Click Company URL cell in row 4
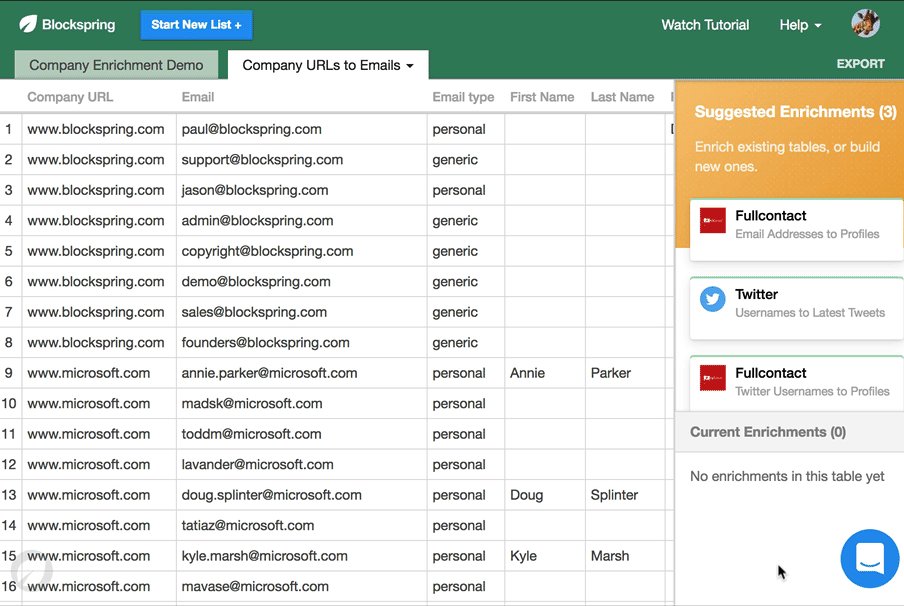Image resolution: width=904 pixels, height=606 pixels. click(99, 221)
